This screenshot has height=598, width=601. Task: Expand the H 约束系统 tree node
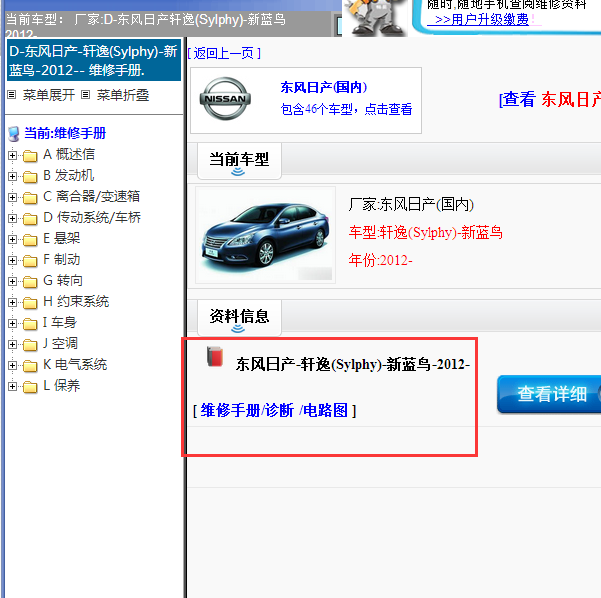(12, 302)
